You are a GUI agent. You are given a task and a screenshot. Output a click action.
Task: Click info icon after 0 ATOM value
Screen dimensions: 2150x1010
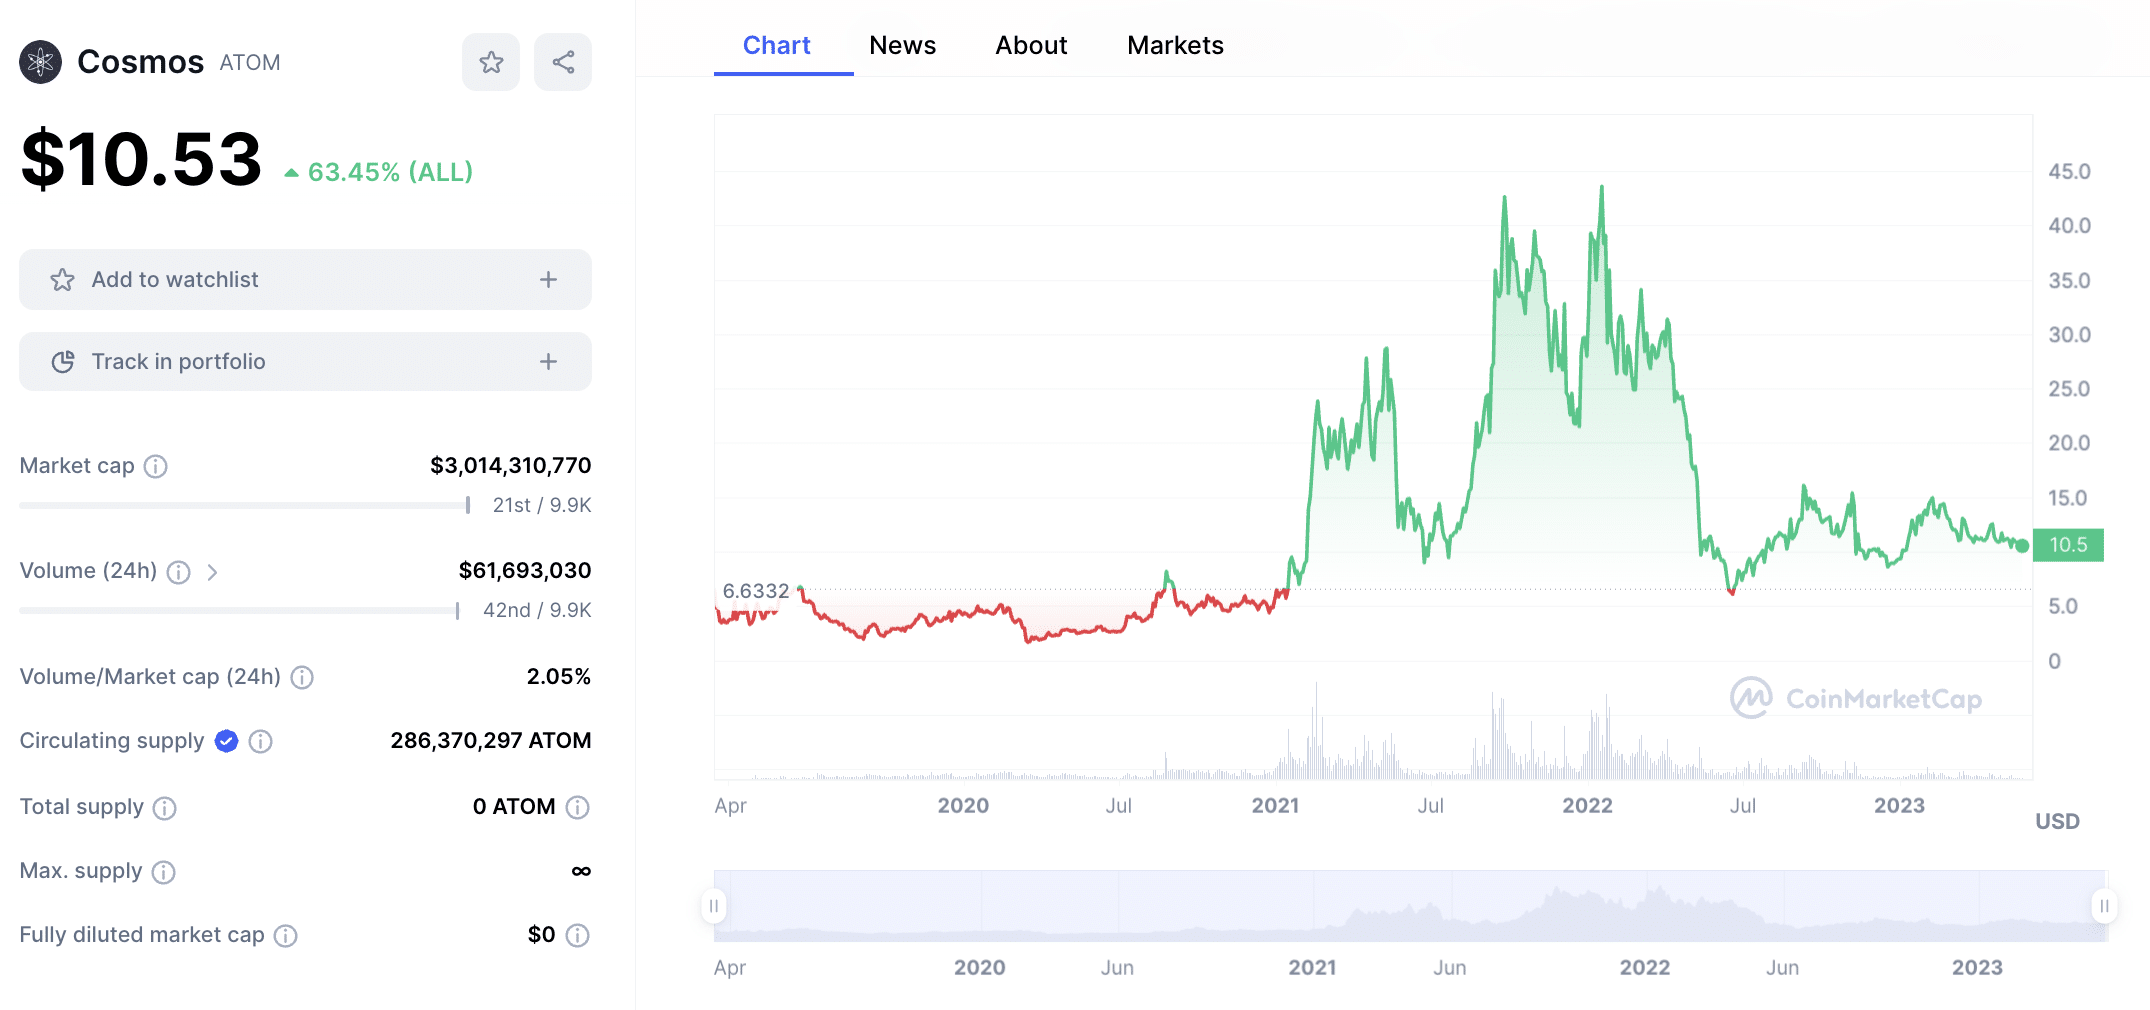click(x=578, y=807)
